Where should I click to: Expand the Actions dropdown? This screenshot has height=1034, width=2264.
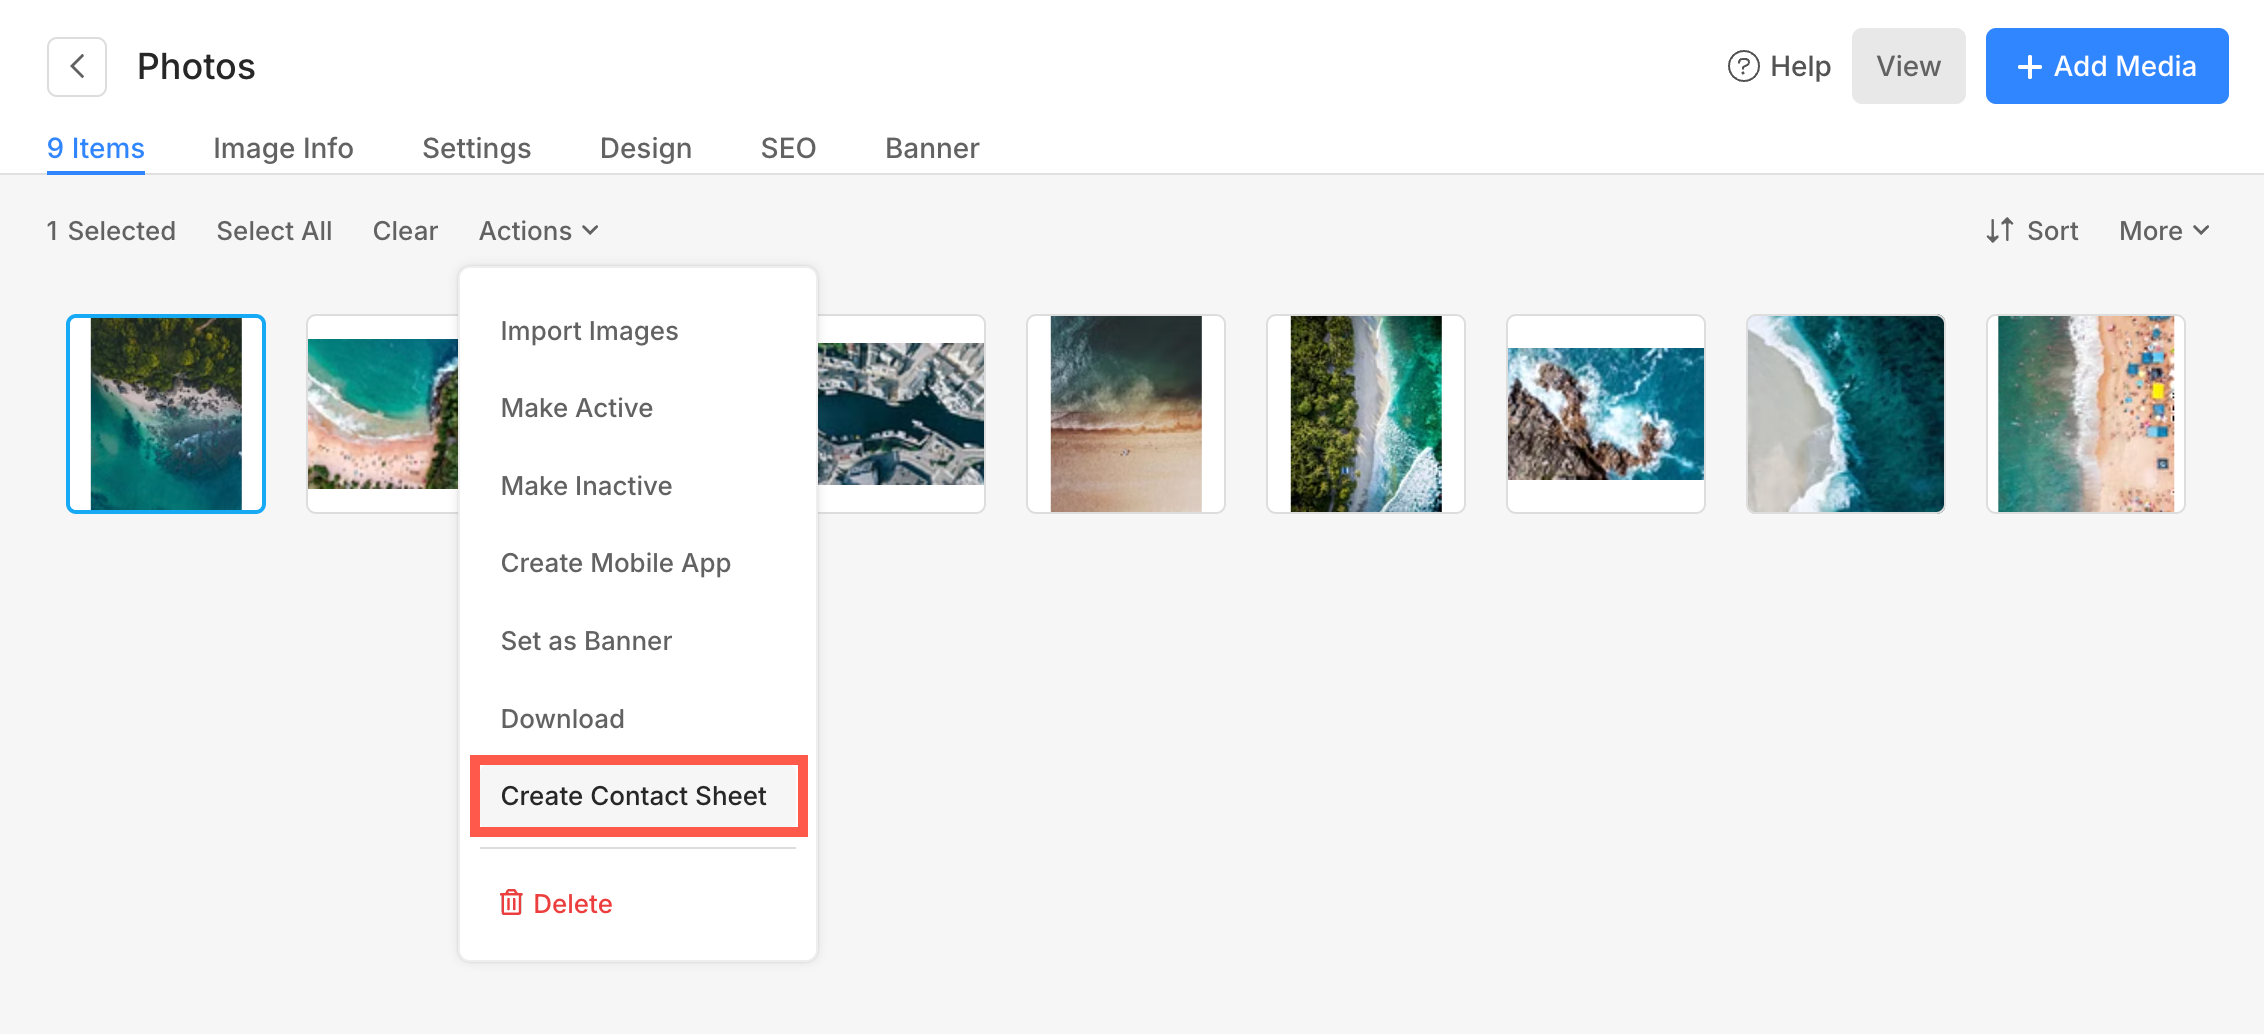[x=538, y=231]
